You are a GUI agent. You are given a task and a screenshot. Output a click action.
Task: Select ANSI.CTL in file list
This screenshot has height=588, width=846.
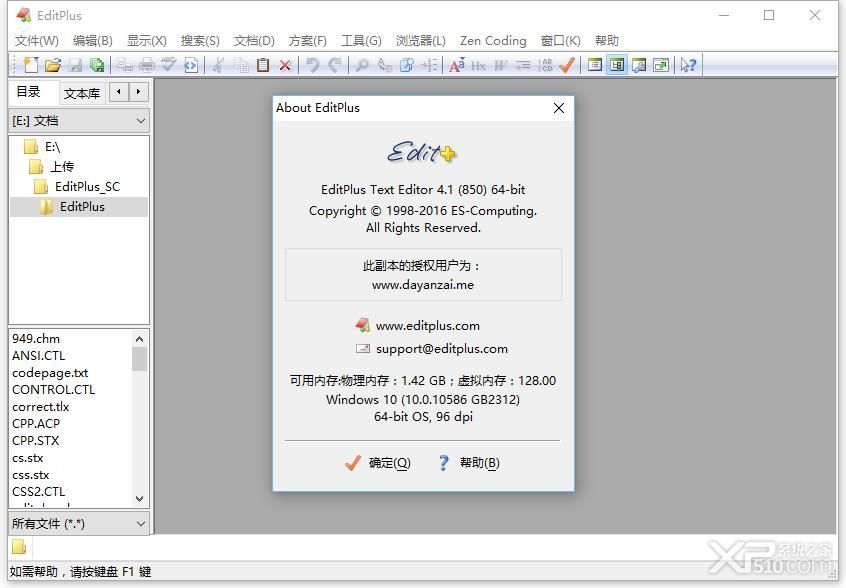(38, 356)
